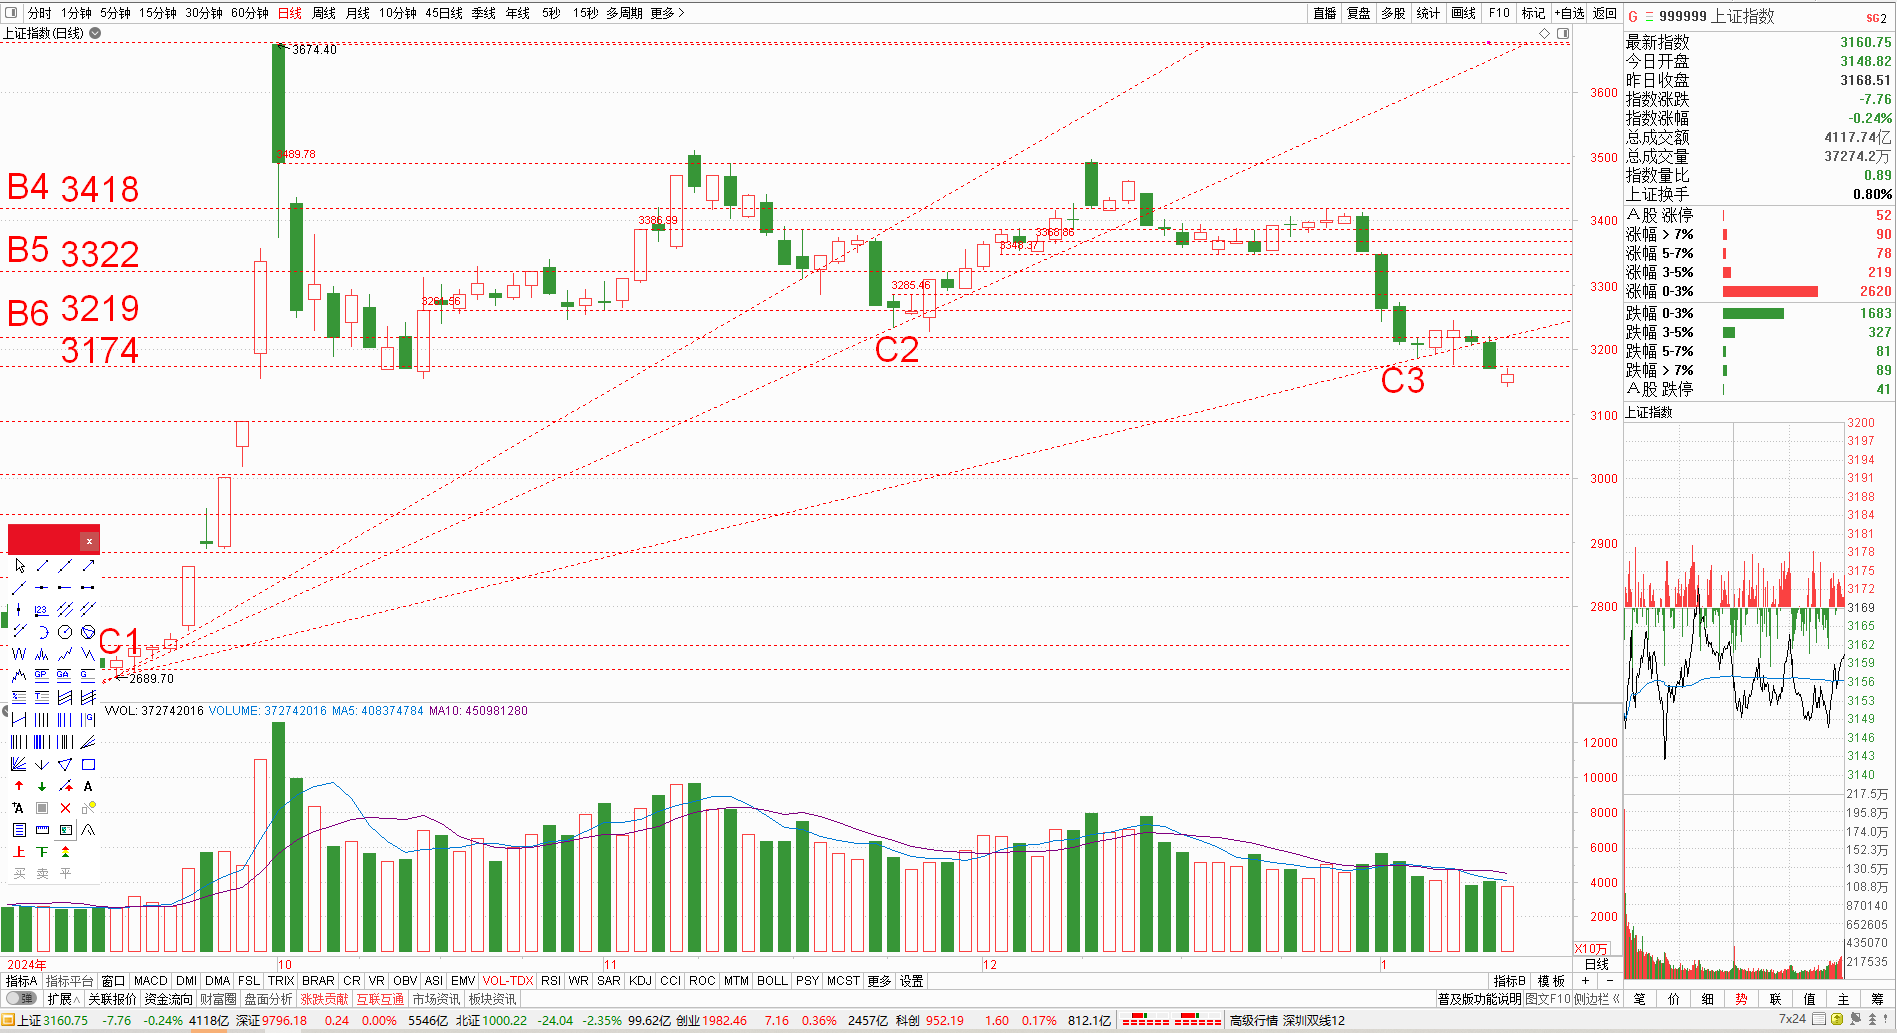The width and height of the screenshot is (1897, 1033).
Task: Click the red X delete drawing icon
Action: pos(65,808)
